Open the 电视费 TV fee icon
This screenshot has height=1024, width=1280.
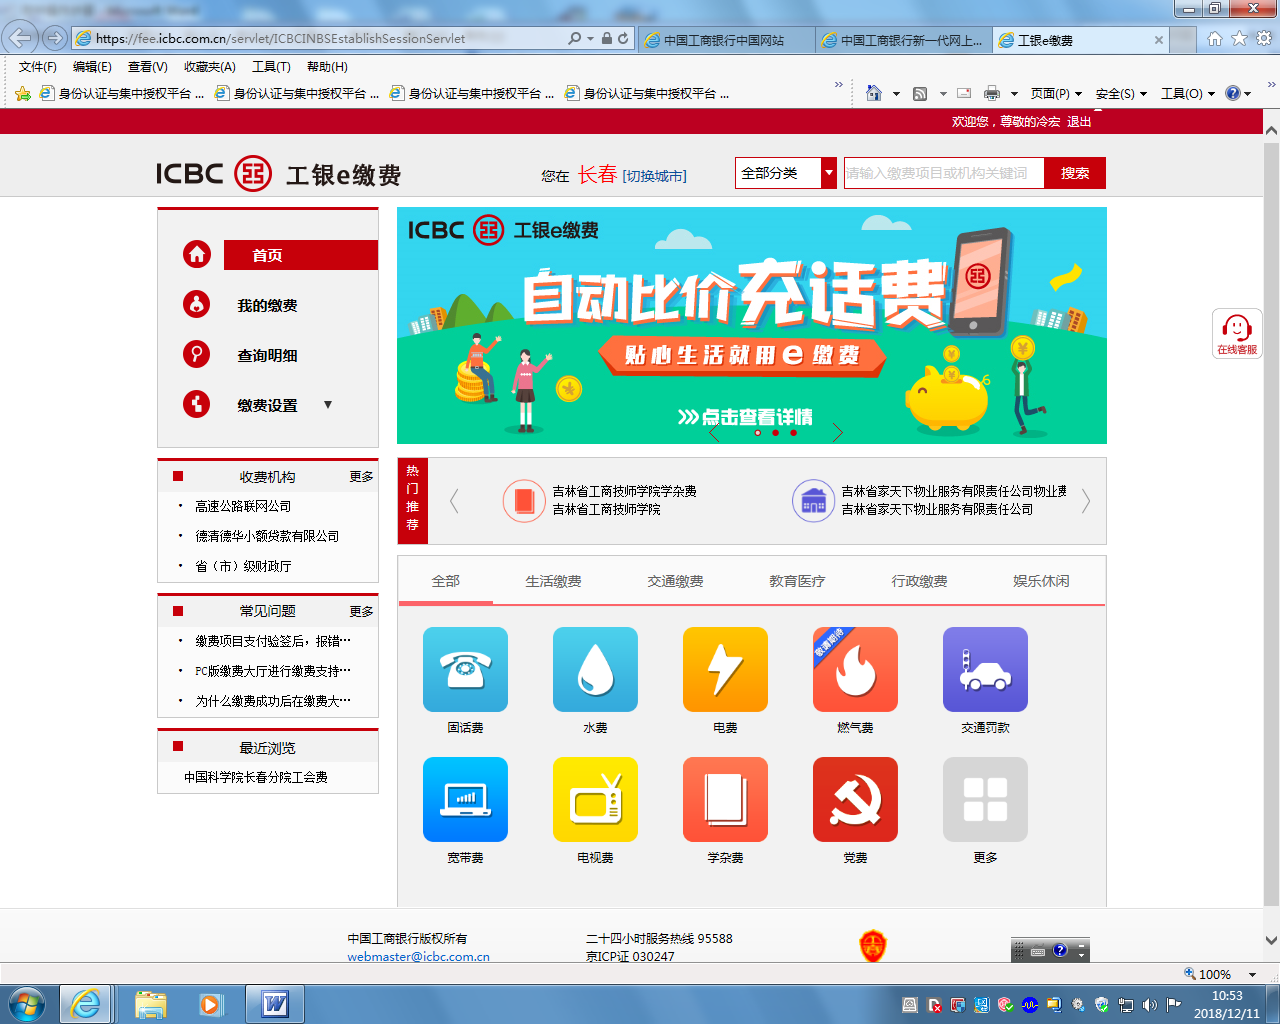coord(595,799)
